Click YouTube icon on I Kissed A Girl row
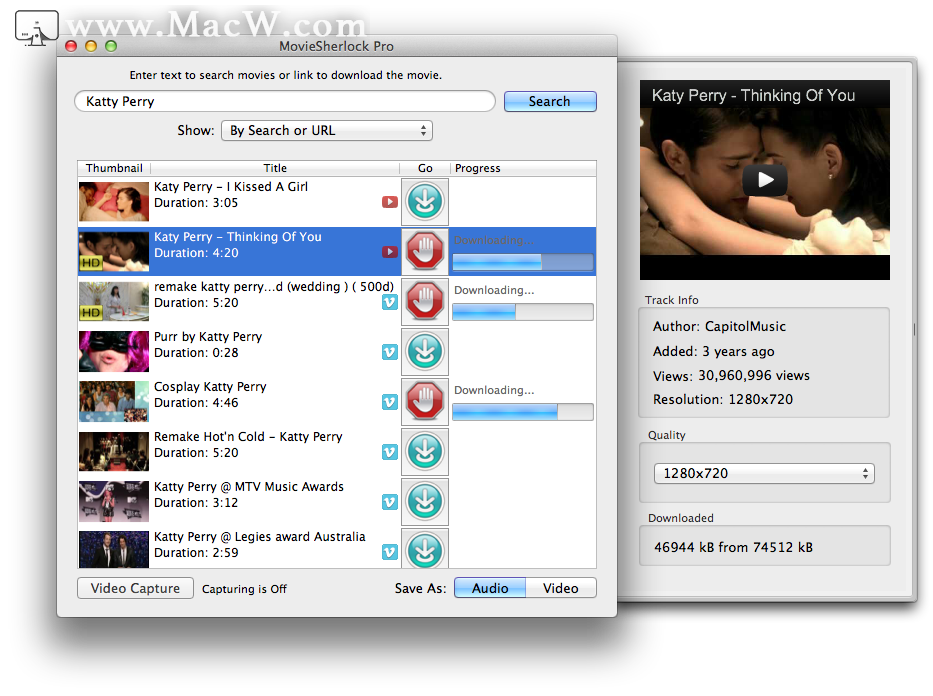The width and height of the screenshot is (933, 696). pyautogui.click(x=390, y=202)
